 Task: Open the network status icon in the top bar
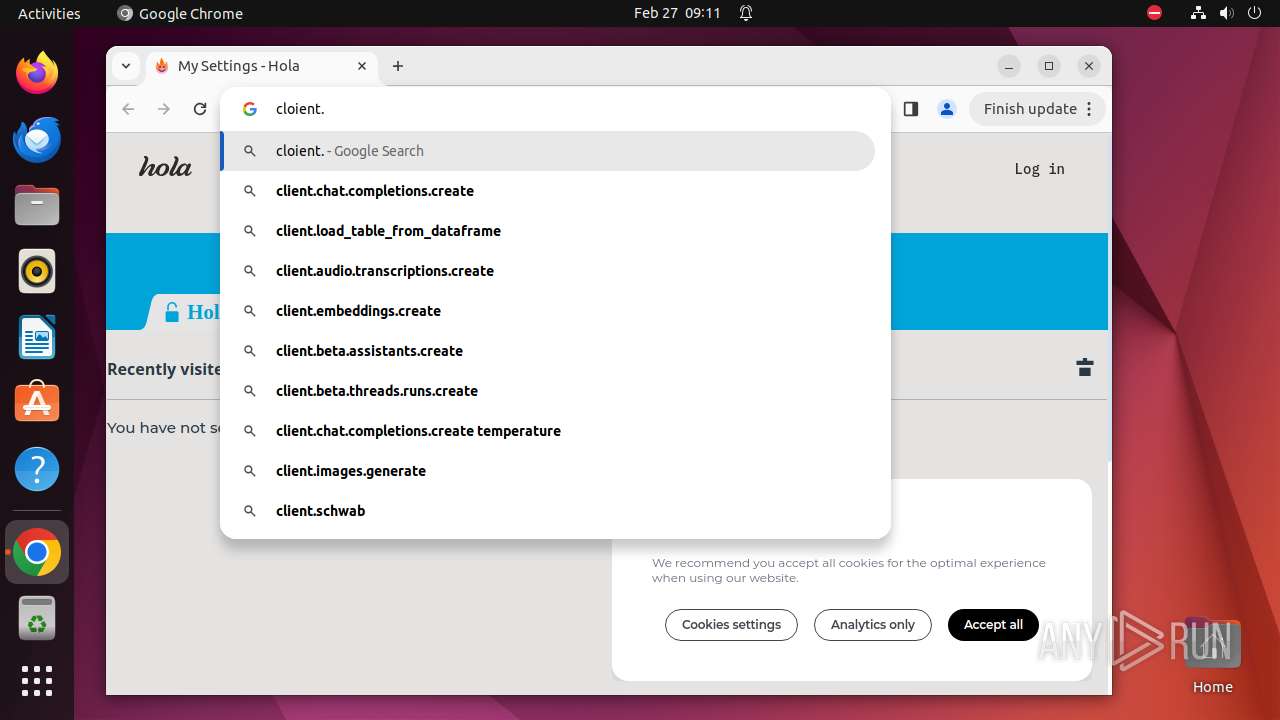(x=1198, y=13)
